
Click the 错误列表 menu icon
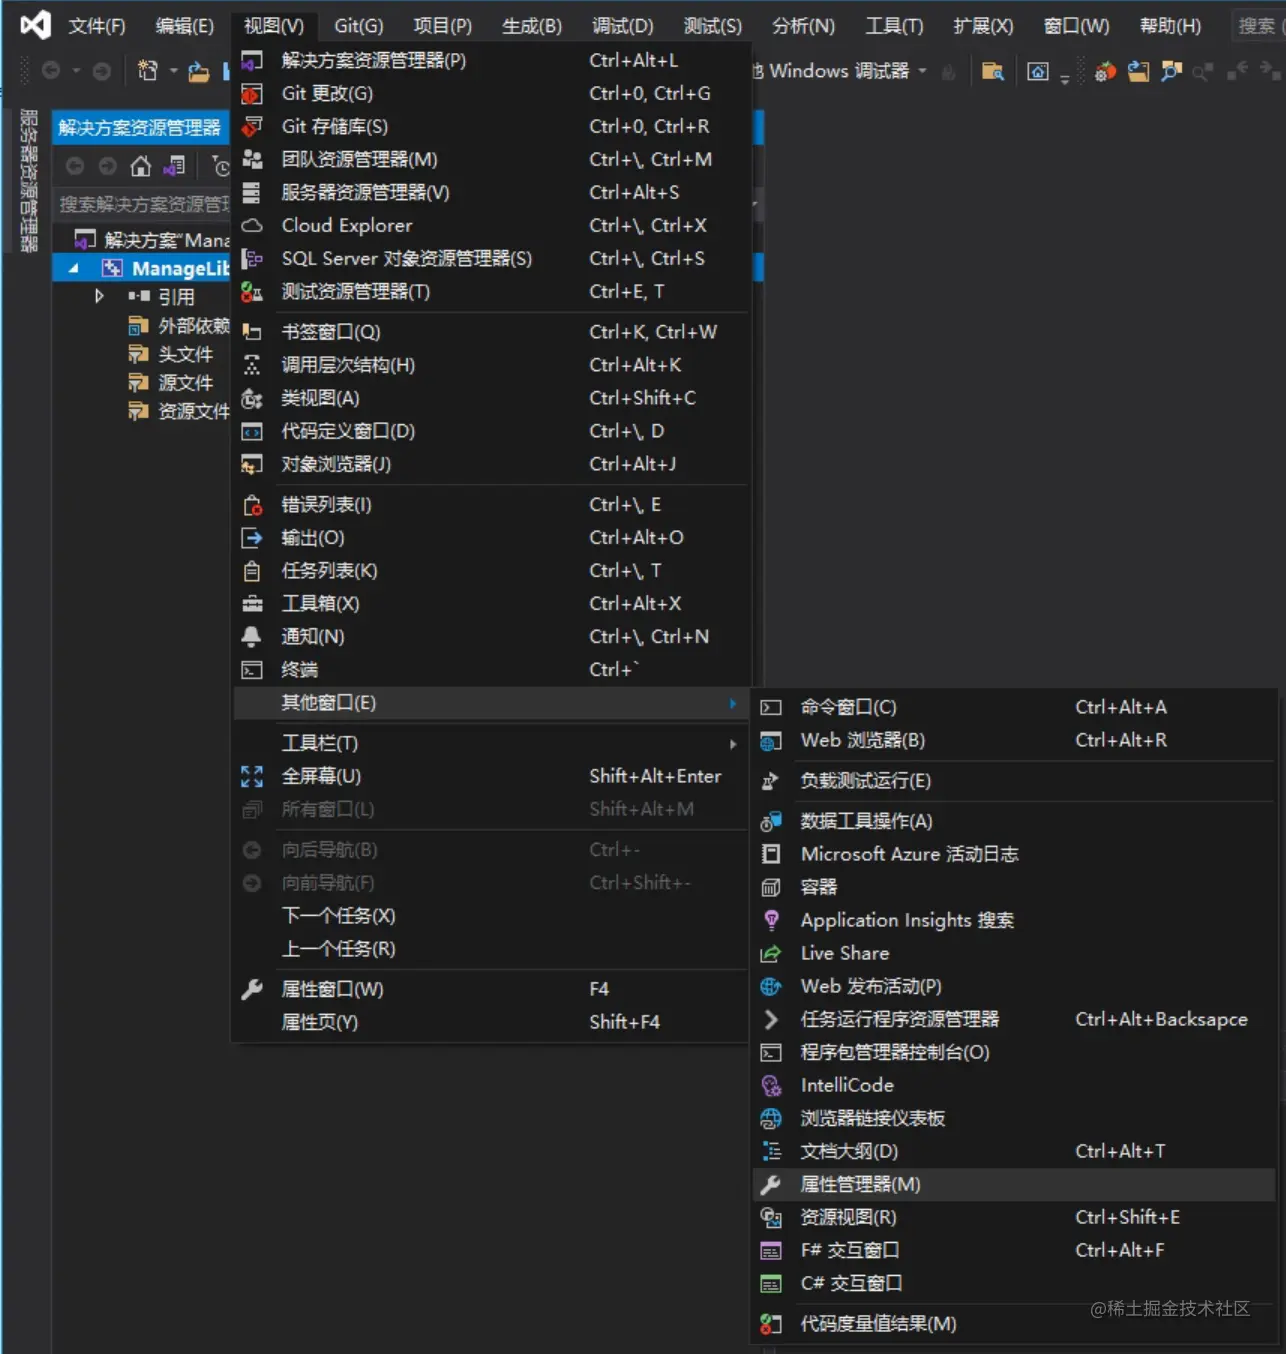252,506
